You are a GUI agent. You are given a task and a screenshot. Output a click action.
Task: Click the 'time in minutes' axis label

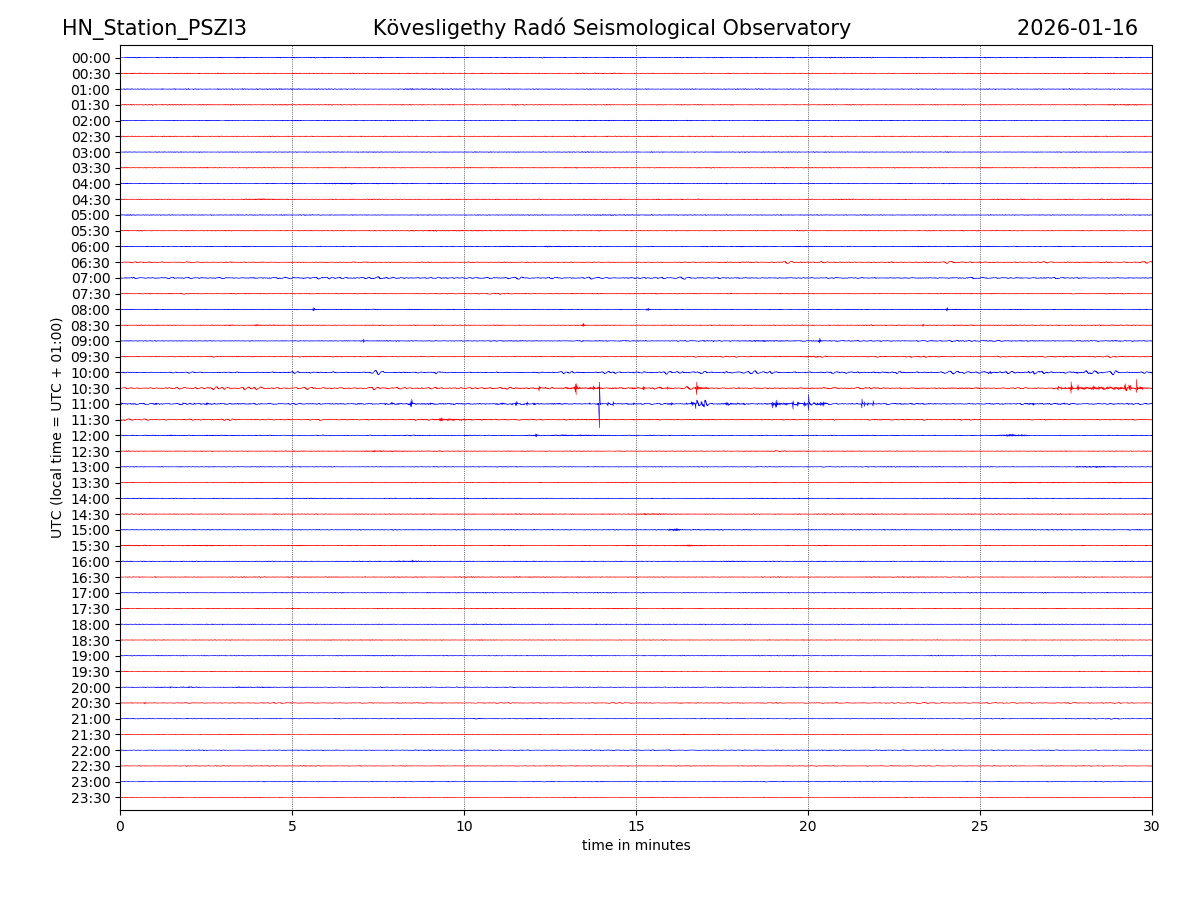tap(636, 846)
